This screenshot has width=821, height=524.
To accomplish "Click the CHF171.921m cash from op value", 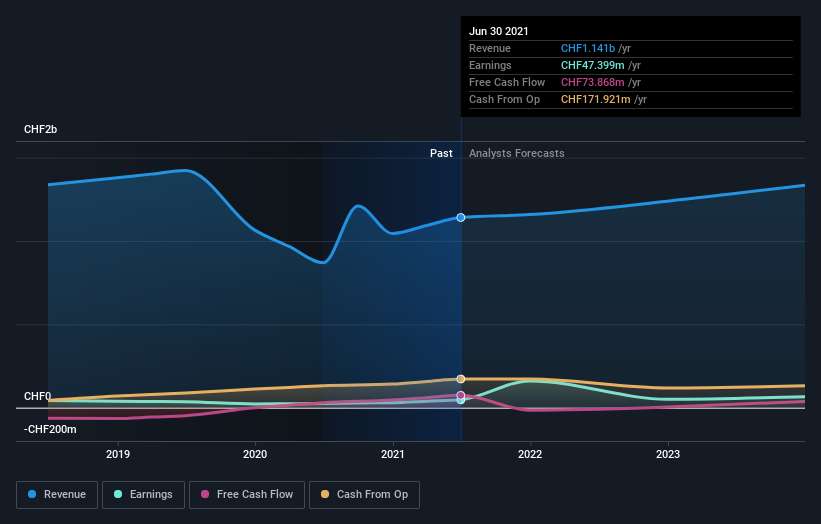I will (595, 99).
